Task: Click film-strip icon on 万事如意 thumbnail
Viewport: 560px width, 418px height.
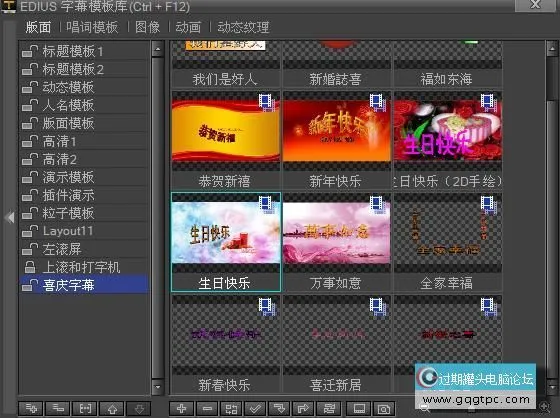Action: (377, 204)
